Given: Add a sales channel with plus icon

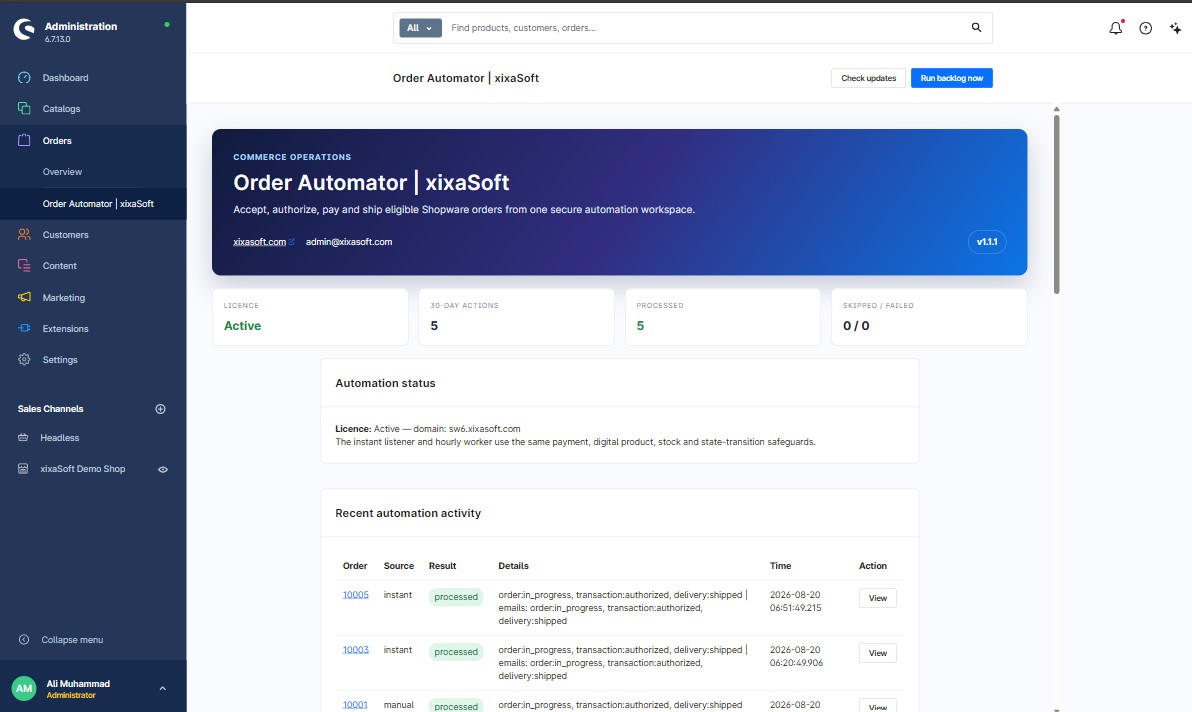Looking at the screenshot, I should click(160, 409).
